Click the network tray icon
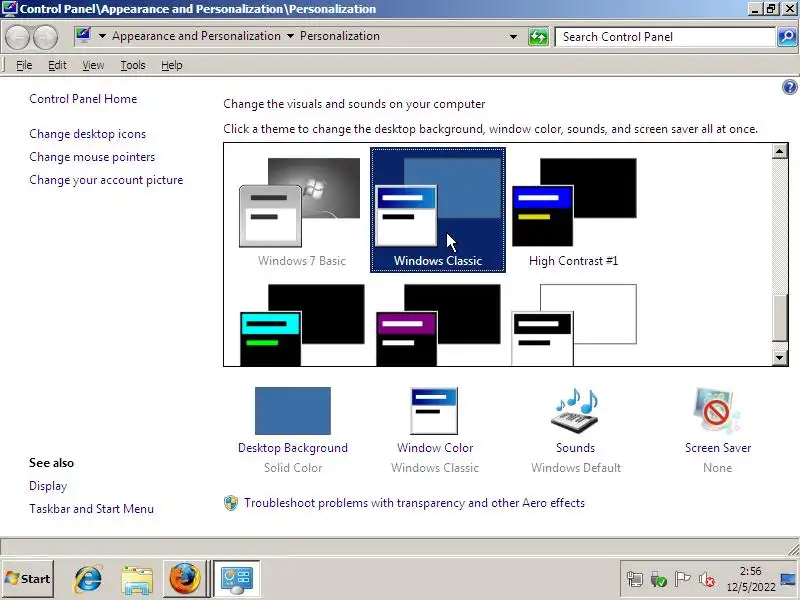The width and height of the screenshot is (800, 600). 635,579
